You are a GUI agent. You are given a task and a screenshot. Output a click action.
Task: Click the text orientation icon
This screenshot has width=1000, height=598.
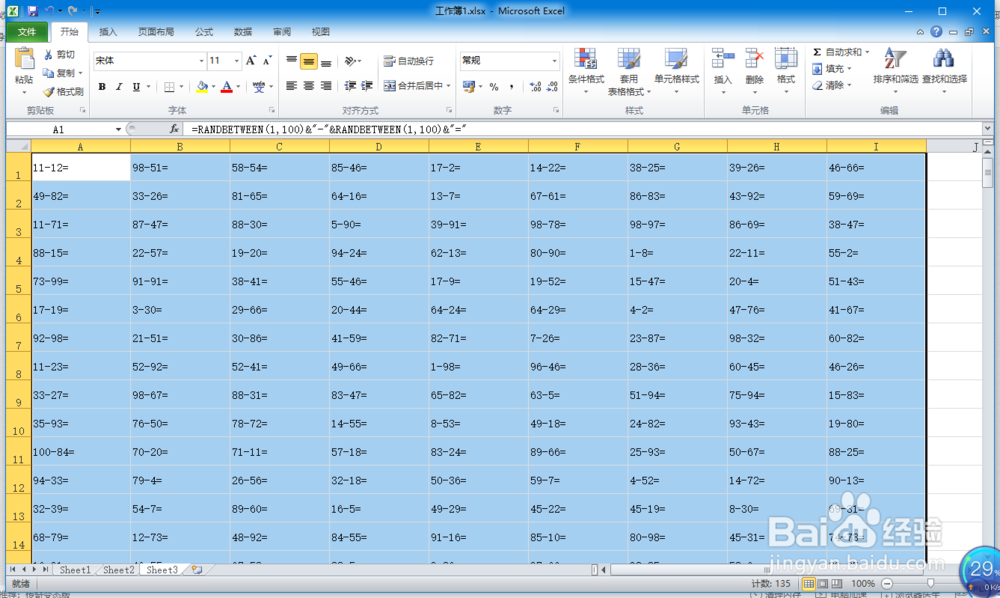pos(350,61)
